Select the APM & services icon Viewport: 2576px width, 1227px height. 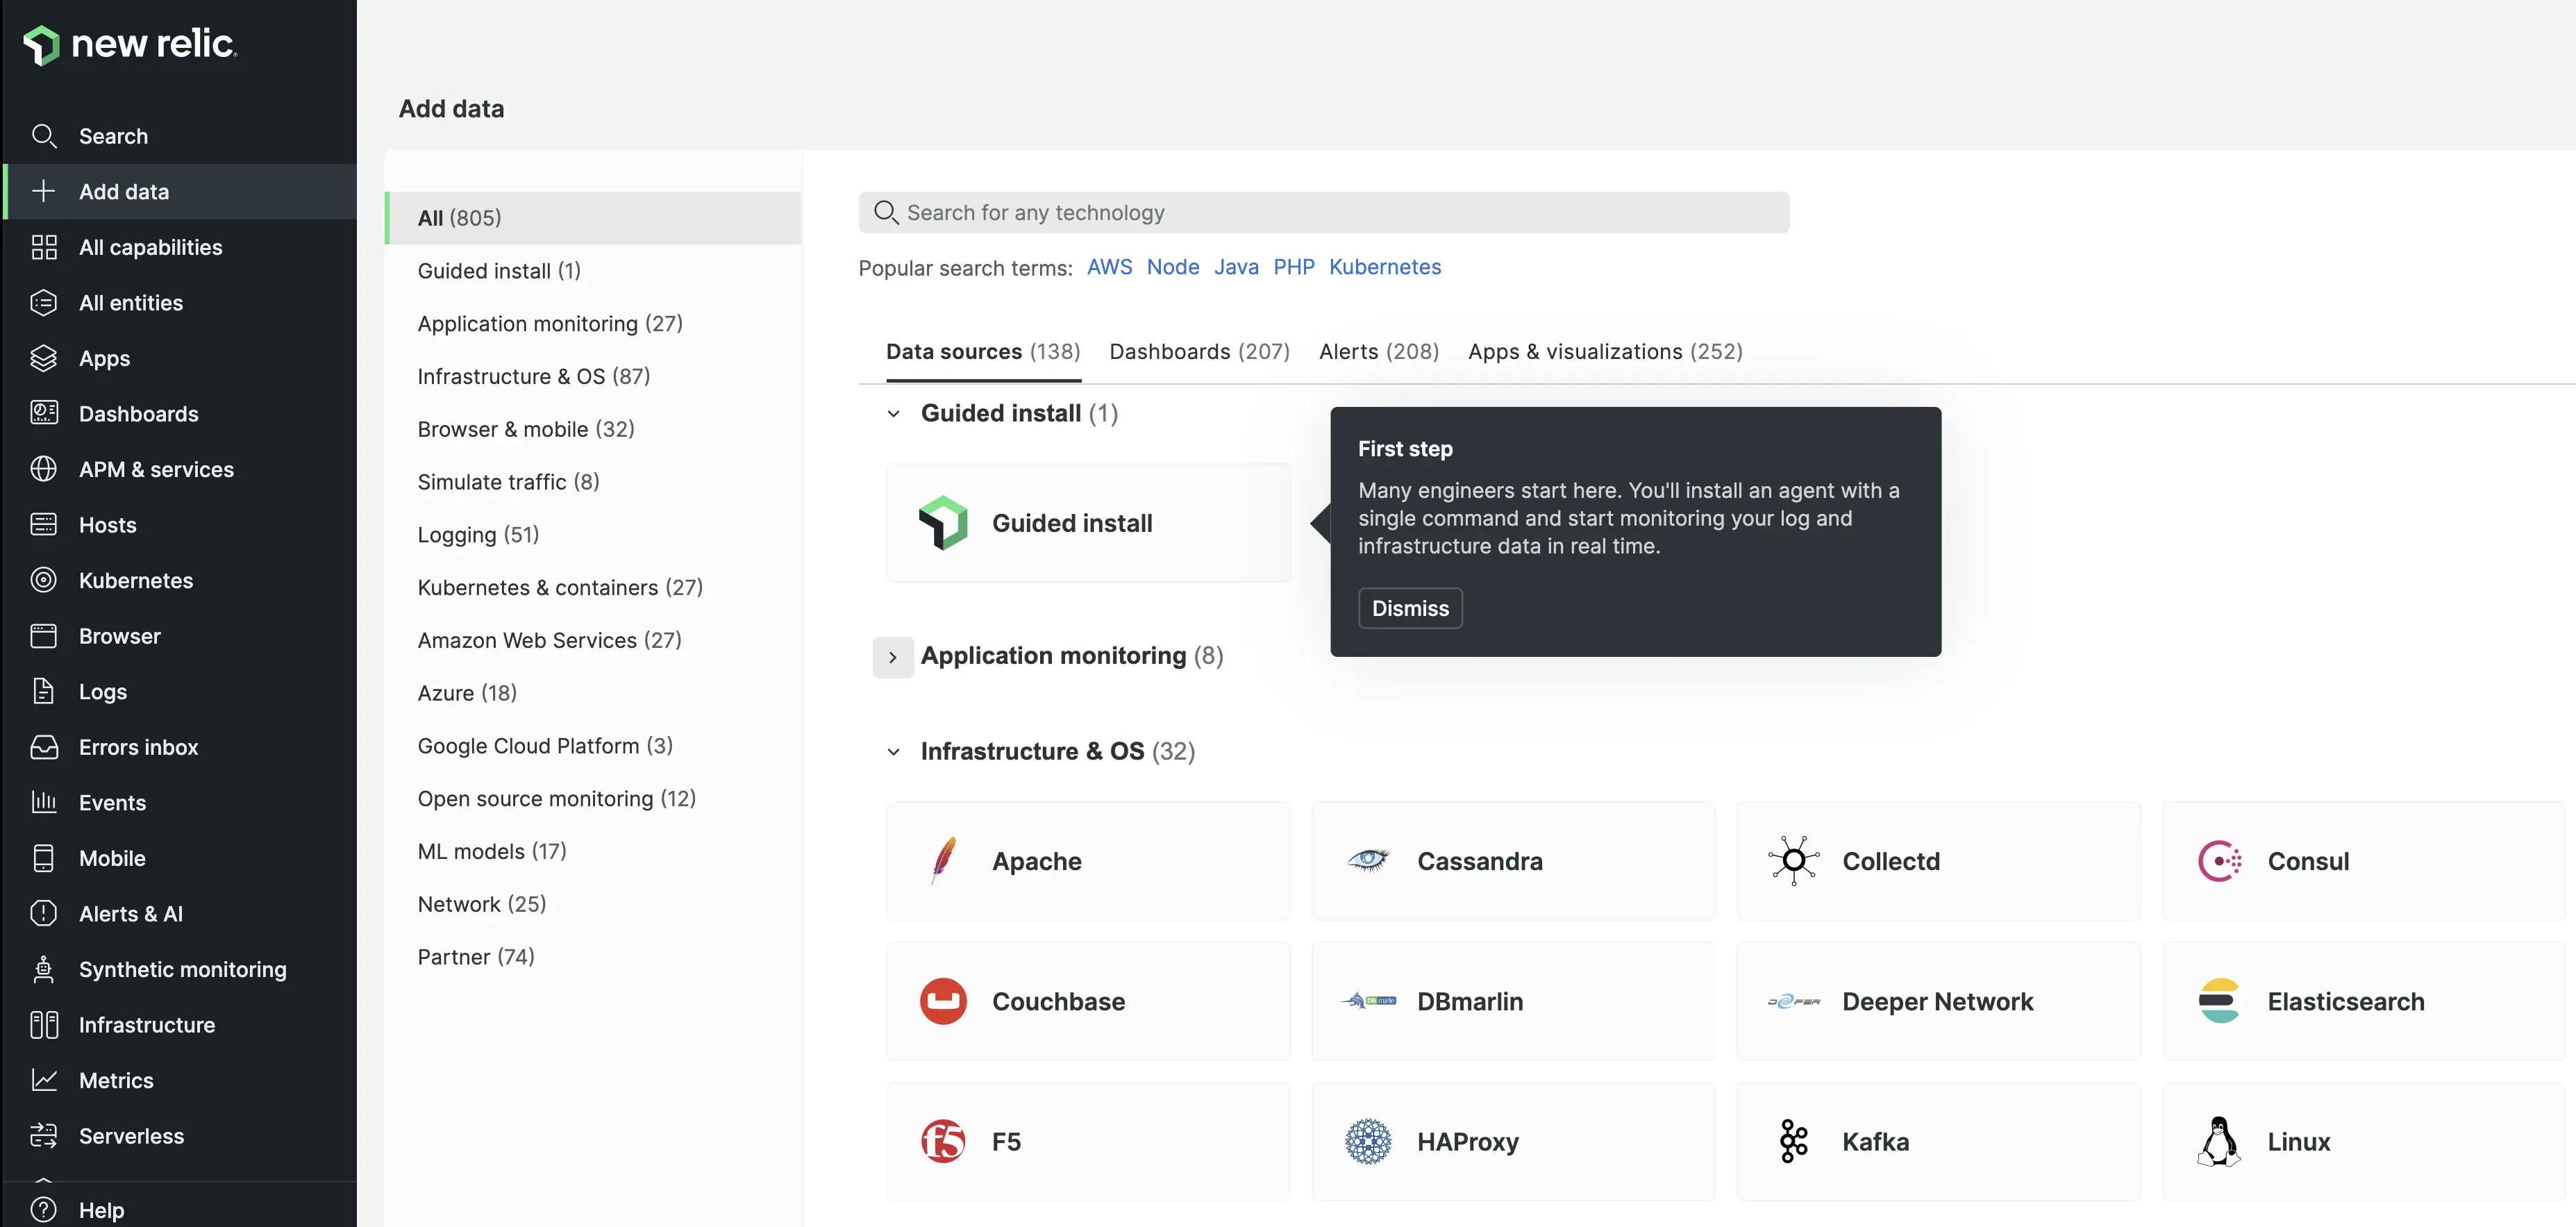coord(45,469)
